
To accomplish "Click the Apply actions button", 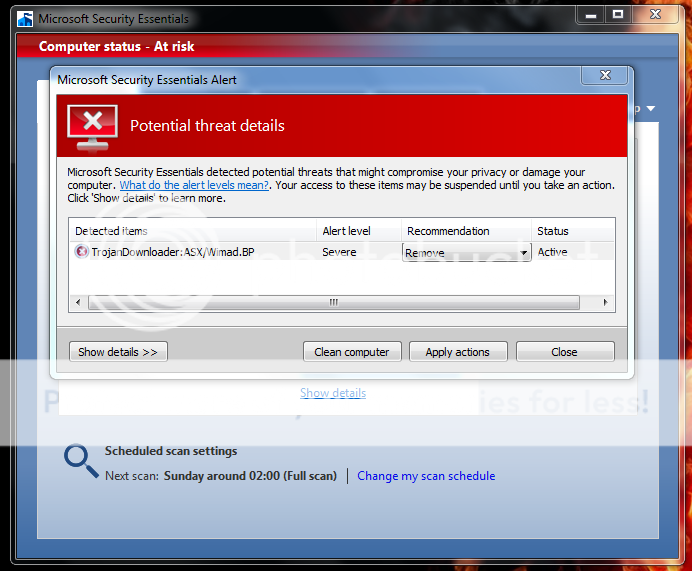I will [458, 352].
